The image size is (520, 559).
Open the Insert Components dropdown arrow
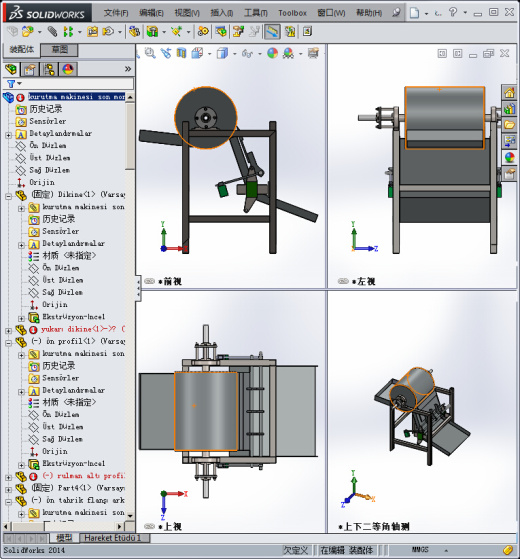[x=40, y=32]
